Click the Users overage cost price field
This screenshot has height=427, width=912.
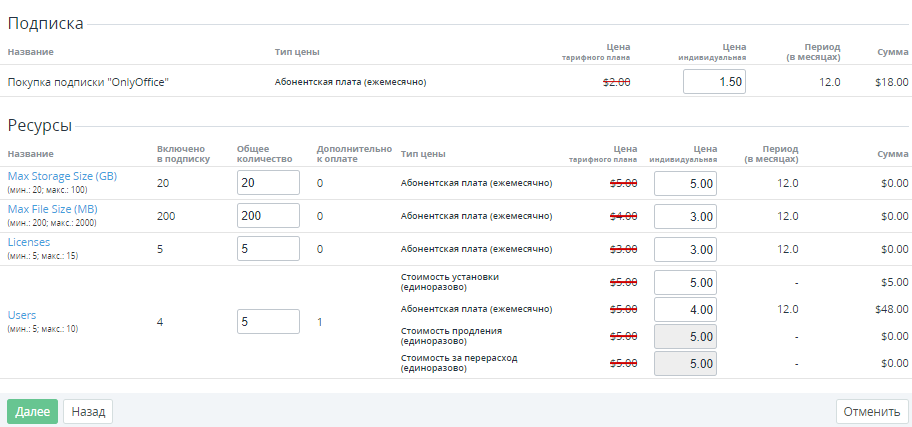(685, 364)
